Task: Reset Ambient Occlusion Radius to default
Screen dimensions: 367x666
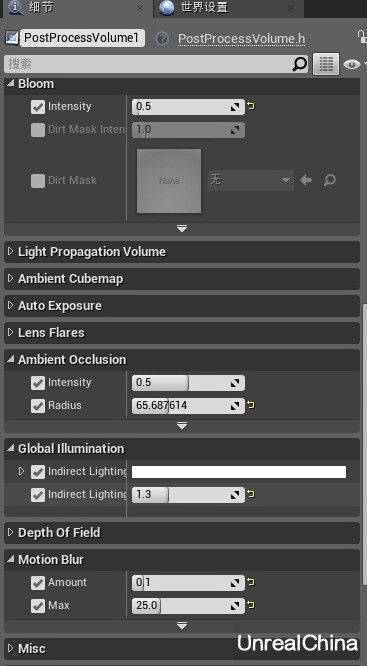Action: pos(251,406)
